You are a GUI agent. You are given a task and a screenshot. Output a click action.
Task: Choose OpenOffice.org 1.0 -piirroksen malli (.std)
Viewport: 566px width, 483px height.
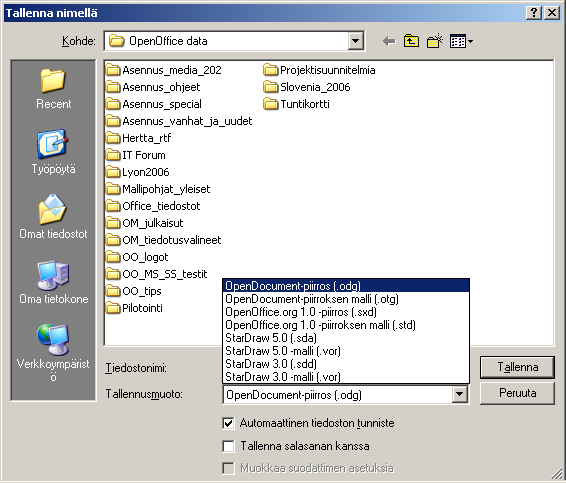[346, 325]
